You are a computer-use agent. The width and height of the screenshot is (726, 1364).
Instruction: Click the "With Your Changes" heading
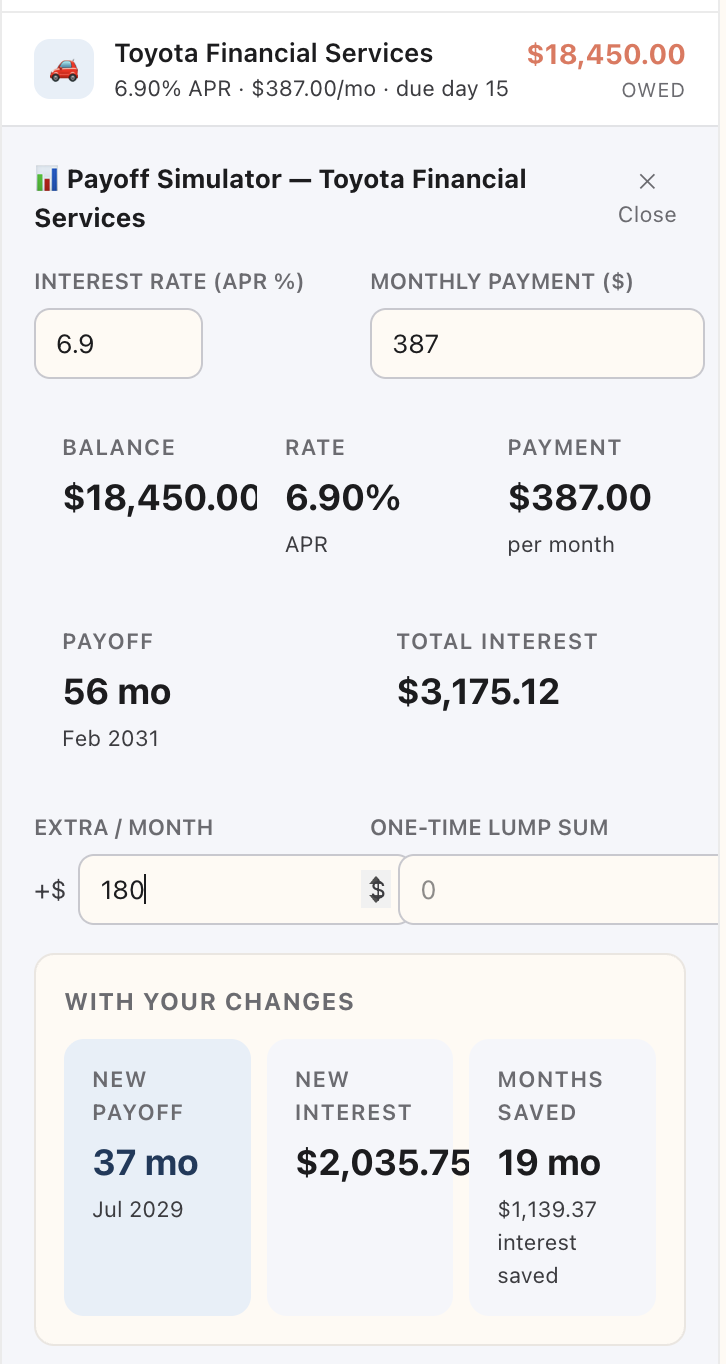point(210,1002)
